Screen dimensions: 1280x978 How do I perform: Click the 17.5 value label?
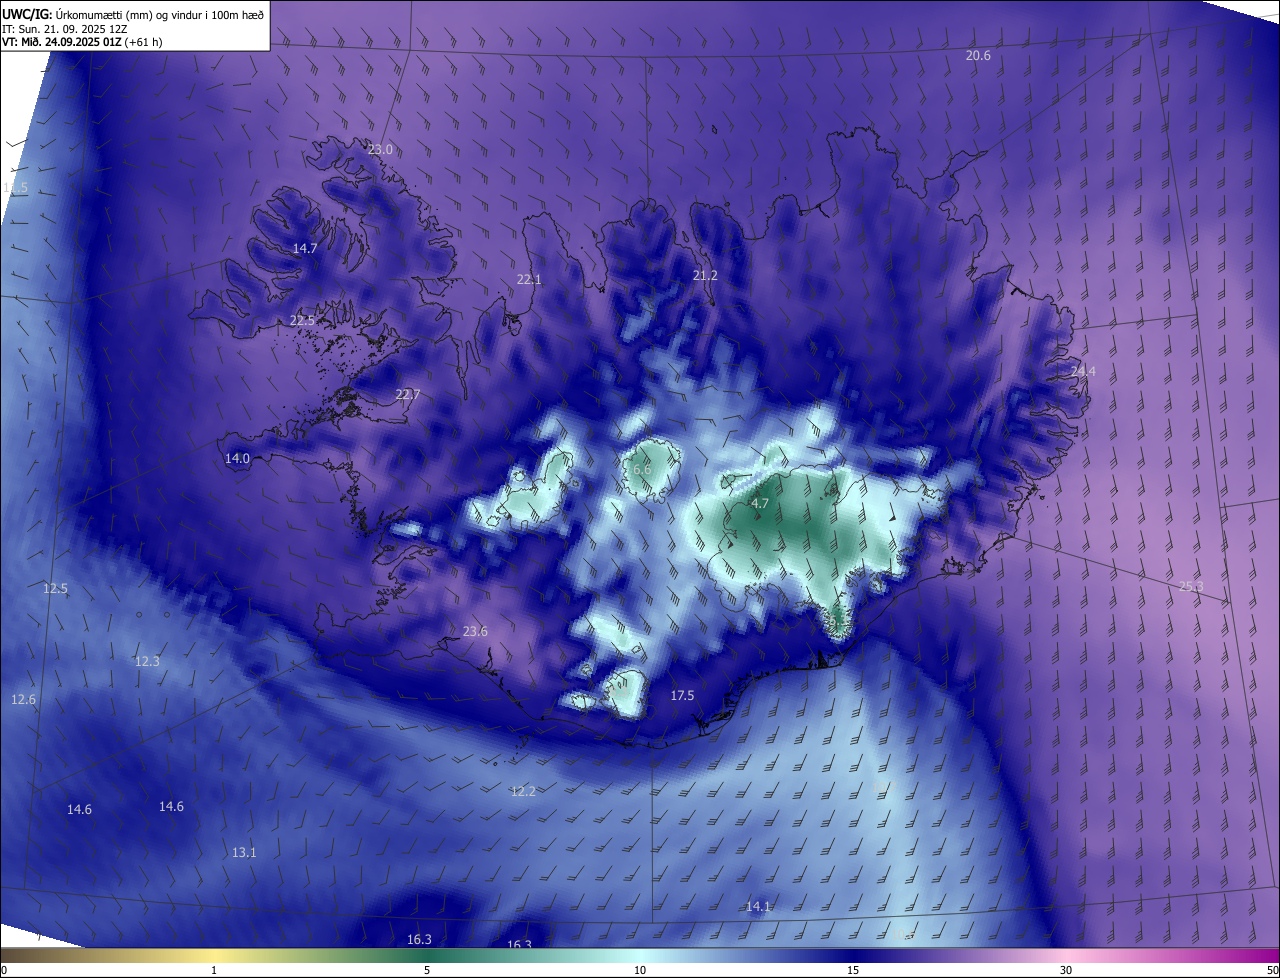pos(682,696)
